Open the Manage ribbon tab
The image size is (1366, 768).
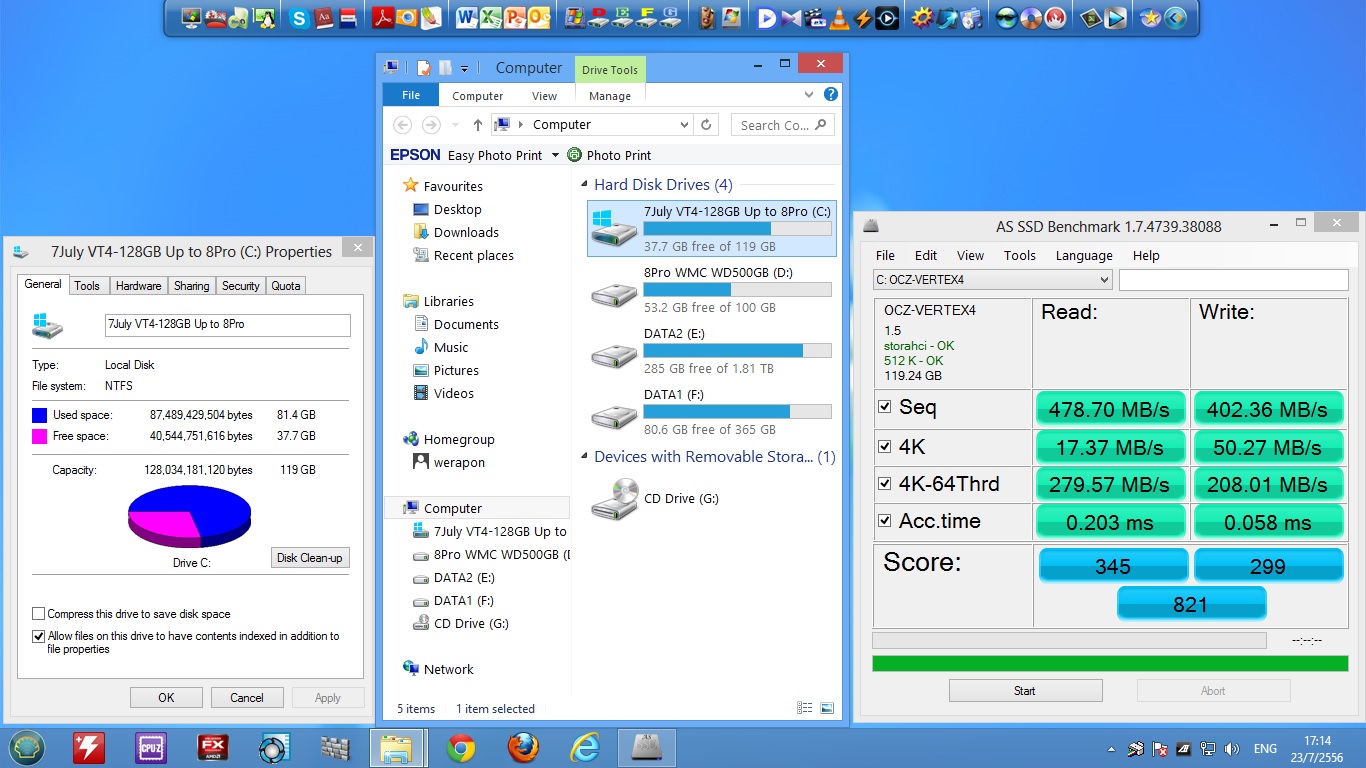point(610,96)
